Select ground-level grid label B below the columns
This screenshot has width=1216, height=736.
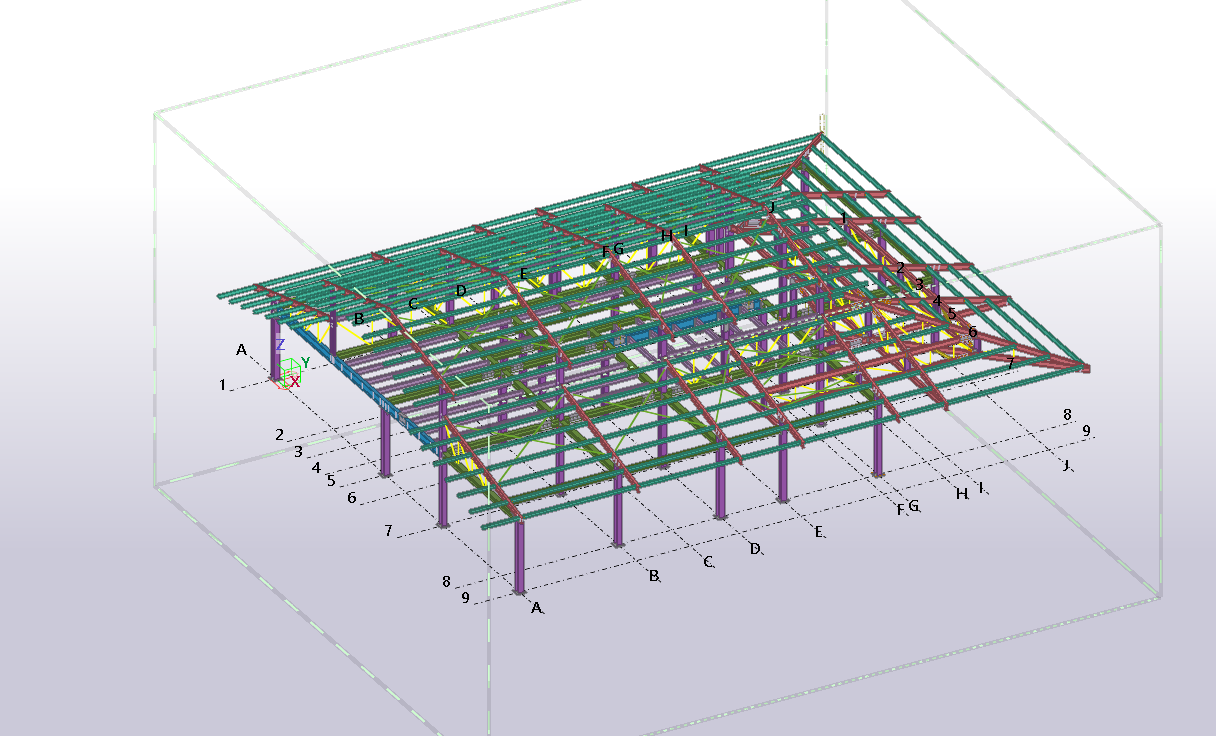click(x=654, y=576)
